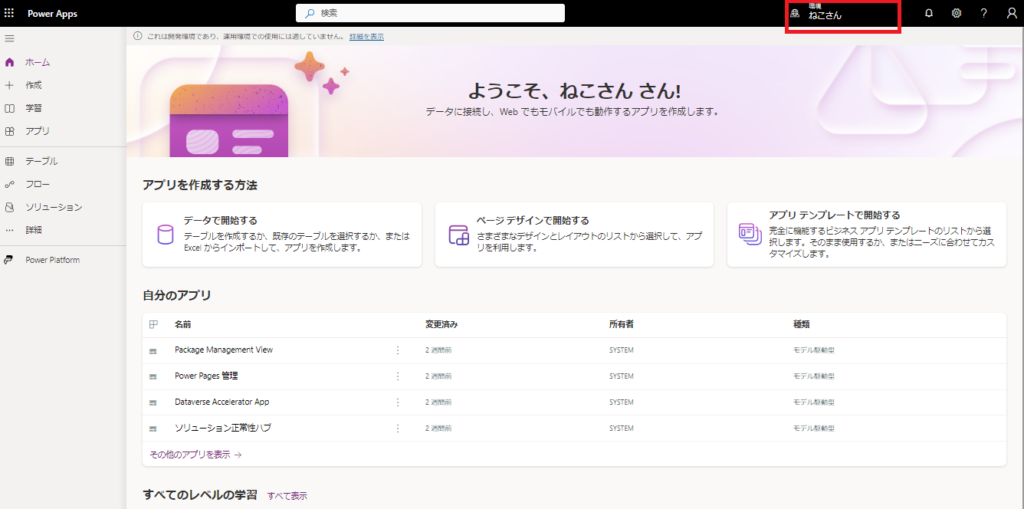1024x509 pixels.
Task: Select the アプリ テンプレートで開始する card
Action: click(x=867, y=234)
